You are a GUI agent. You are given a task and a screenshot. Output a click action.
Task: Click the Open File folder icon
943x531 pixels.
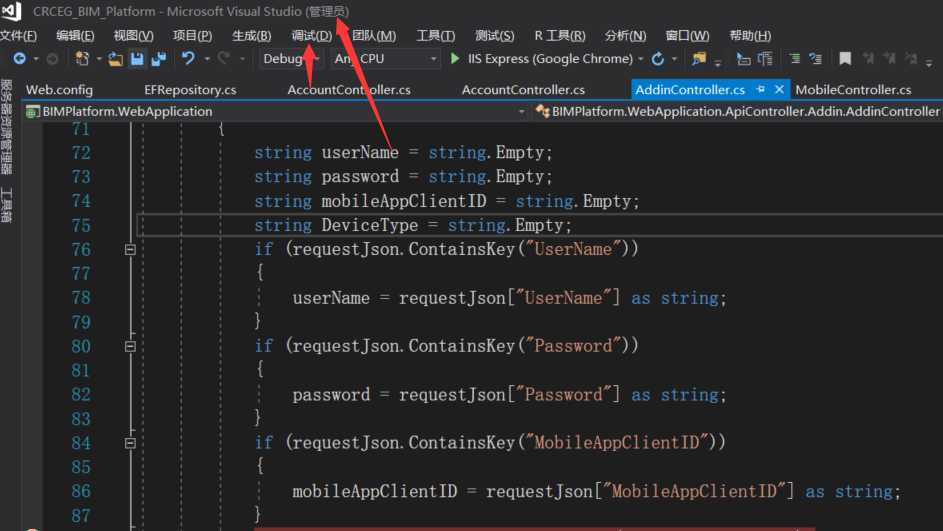[x=115, y=58]
